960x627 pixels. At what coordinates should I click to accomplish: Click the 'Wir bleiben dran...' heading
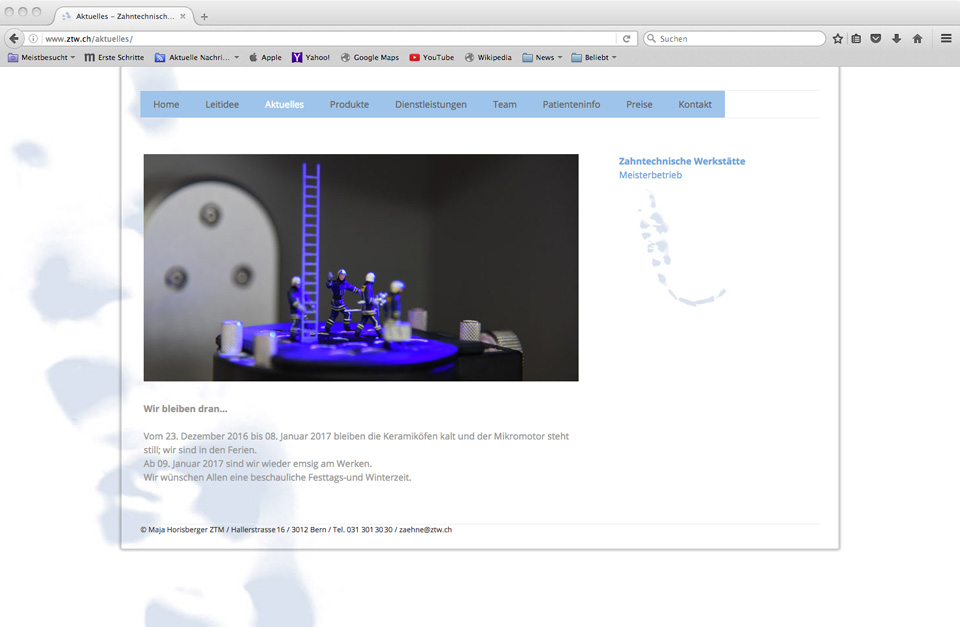pyautogui.click(x=186, y=409)
